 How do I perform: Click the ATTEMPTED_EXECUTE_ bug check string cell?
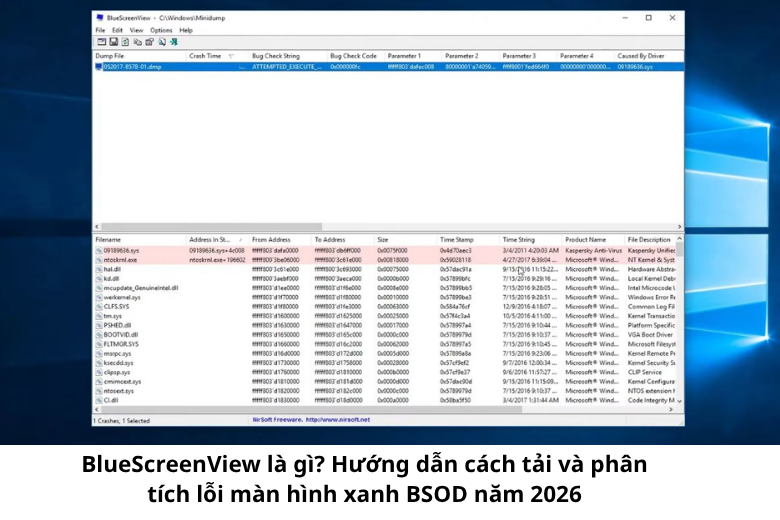[x=287, y=67]
